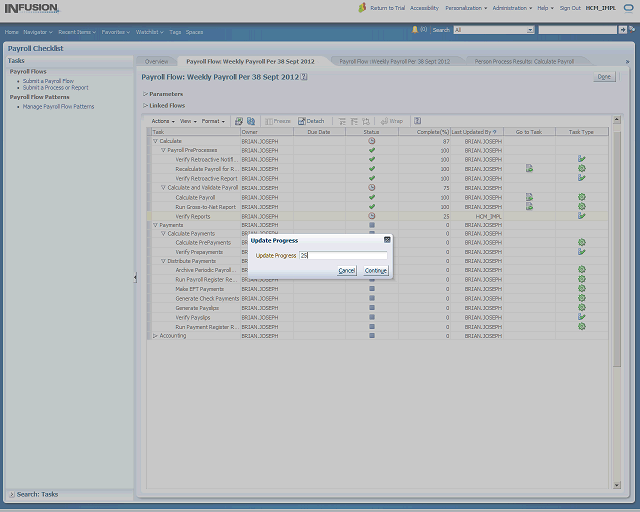Image resolution: width=640 pixels, height=512 pixels.
Task: Expand the Accounting tree node
Action: point(155,336)
